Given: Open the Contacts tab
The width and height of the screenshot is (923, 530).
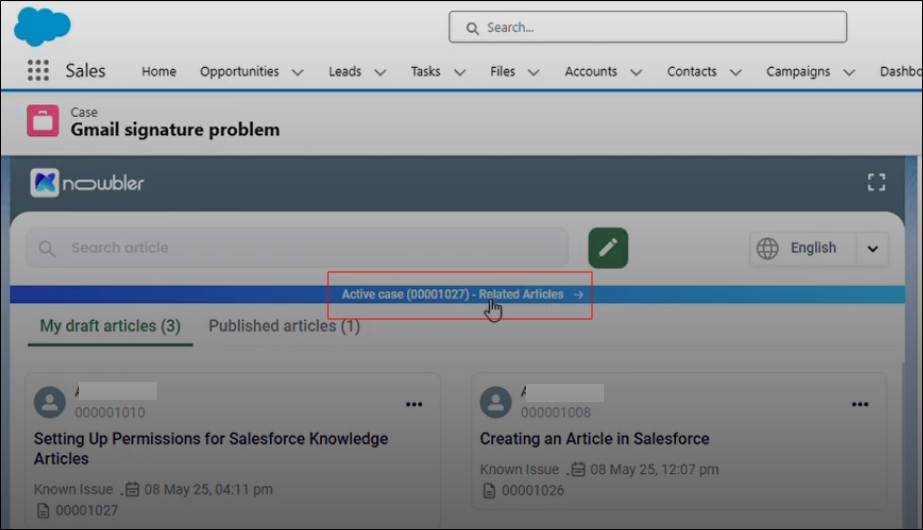Looking at the screenshot, I should [692, 71].
